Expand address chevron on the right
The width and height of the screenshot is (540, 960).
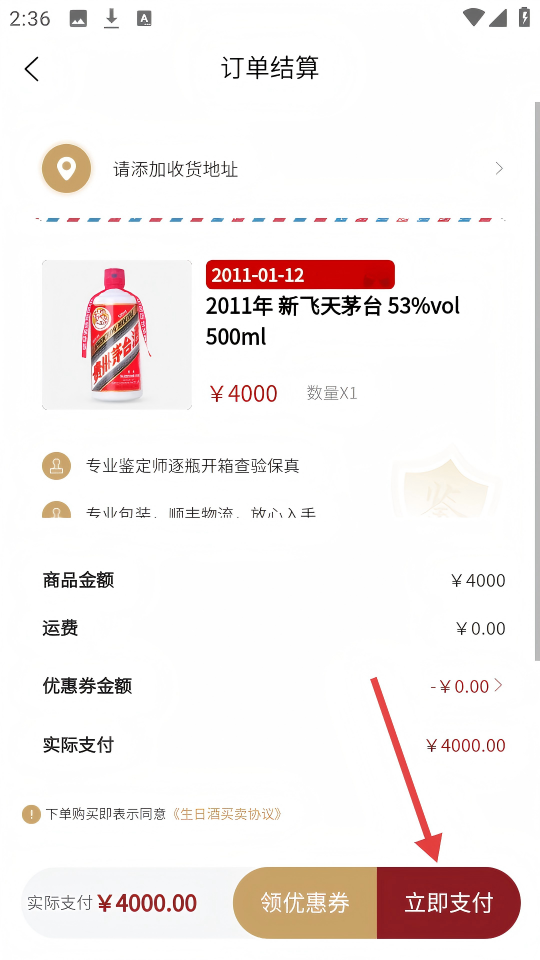pos(499,168)
